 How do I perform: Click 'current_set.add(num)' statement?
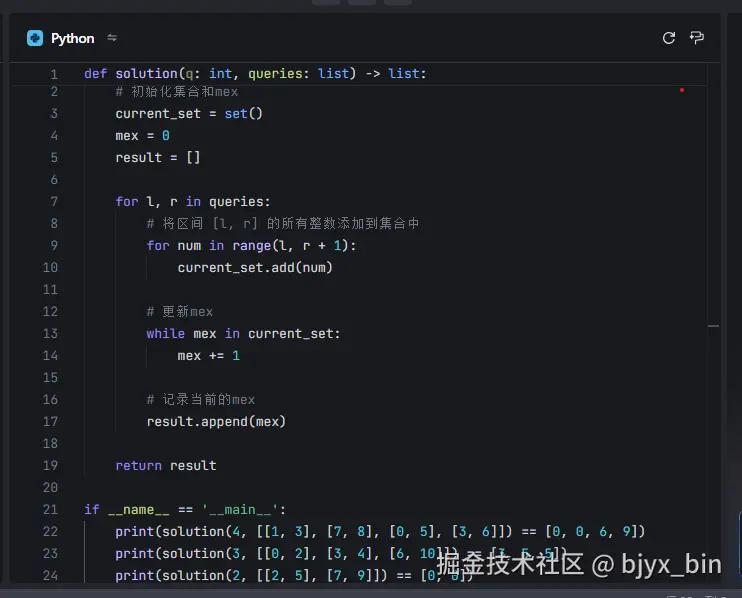click(x=255, y=268)
